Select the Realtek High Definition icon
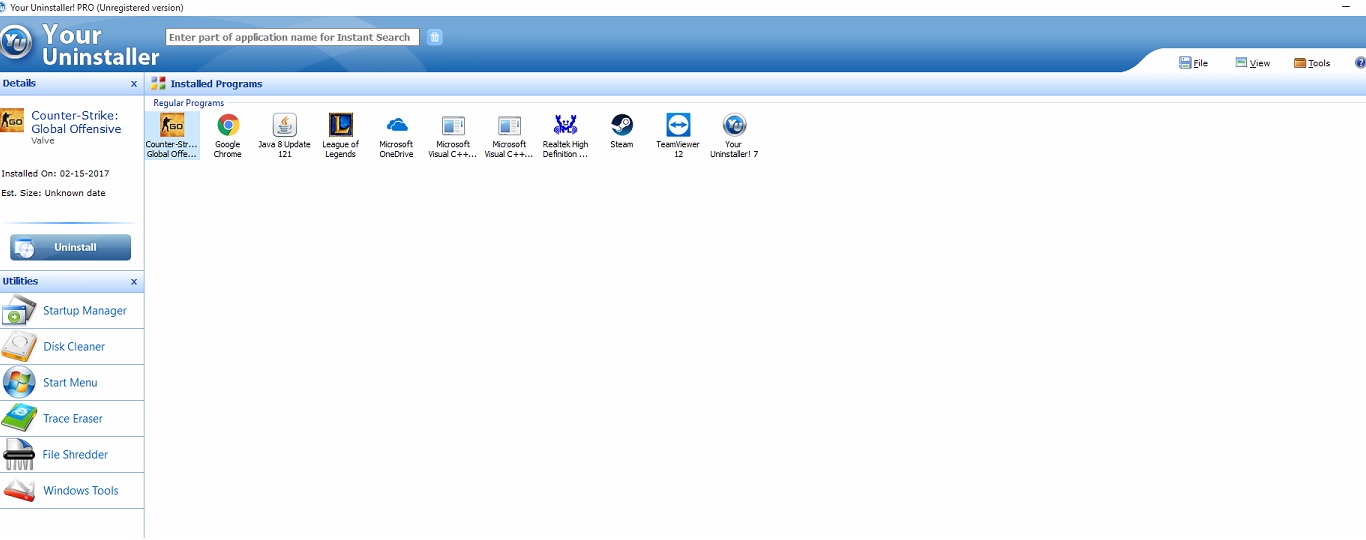1366x540 pixels. 565,125
